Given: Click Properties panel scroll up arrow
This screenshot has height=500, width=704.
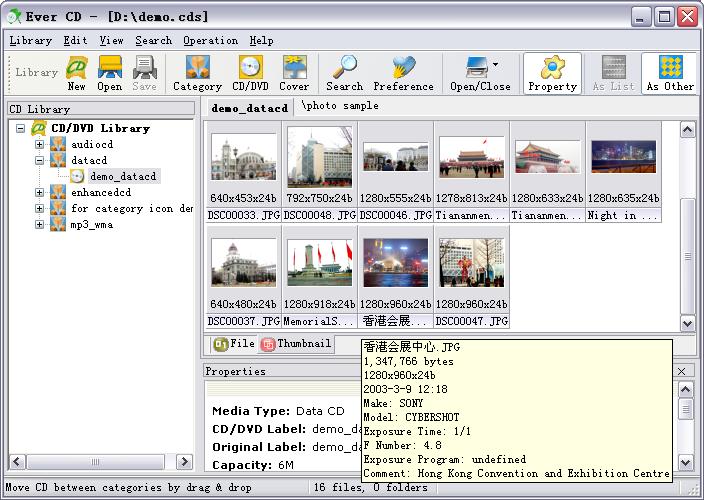Looking at the screenshot, I should point(686,390).
